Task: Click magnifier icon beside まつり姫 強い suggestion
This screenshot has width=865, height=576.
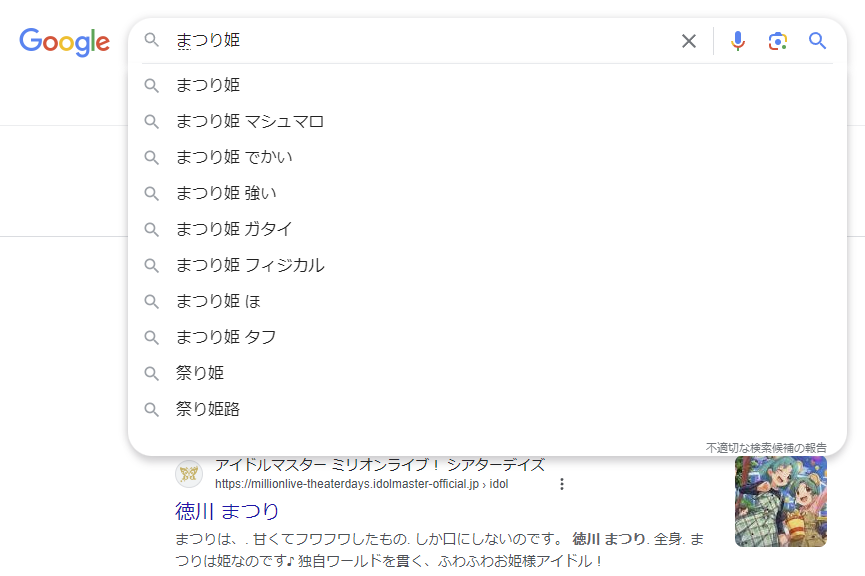Action: [x=152, y=193]
